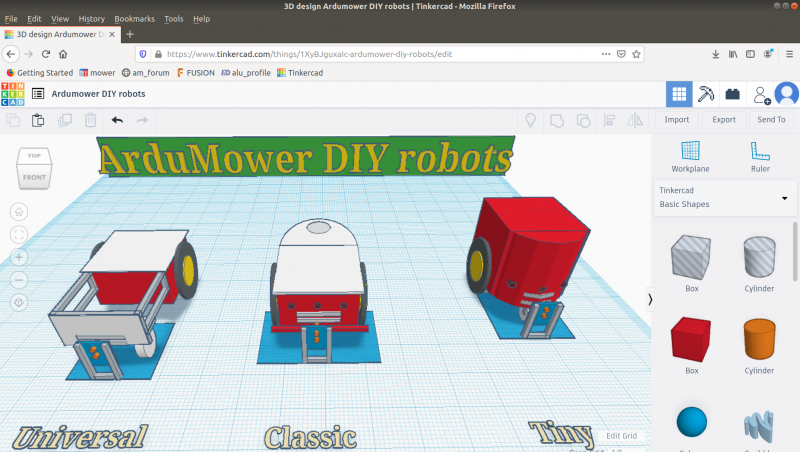Open page actions three-dots menu
800x452 pixels.
(x=606, y=54)
